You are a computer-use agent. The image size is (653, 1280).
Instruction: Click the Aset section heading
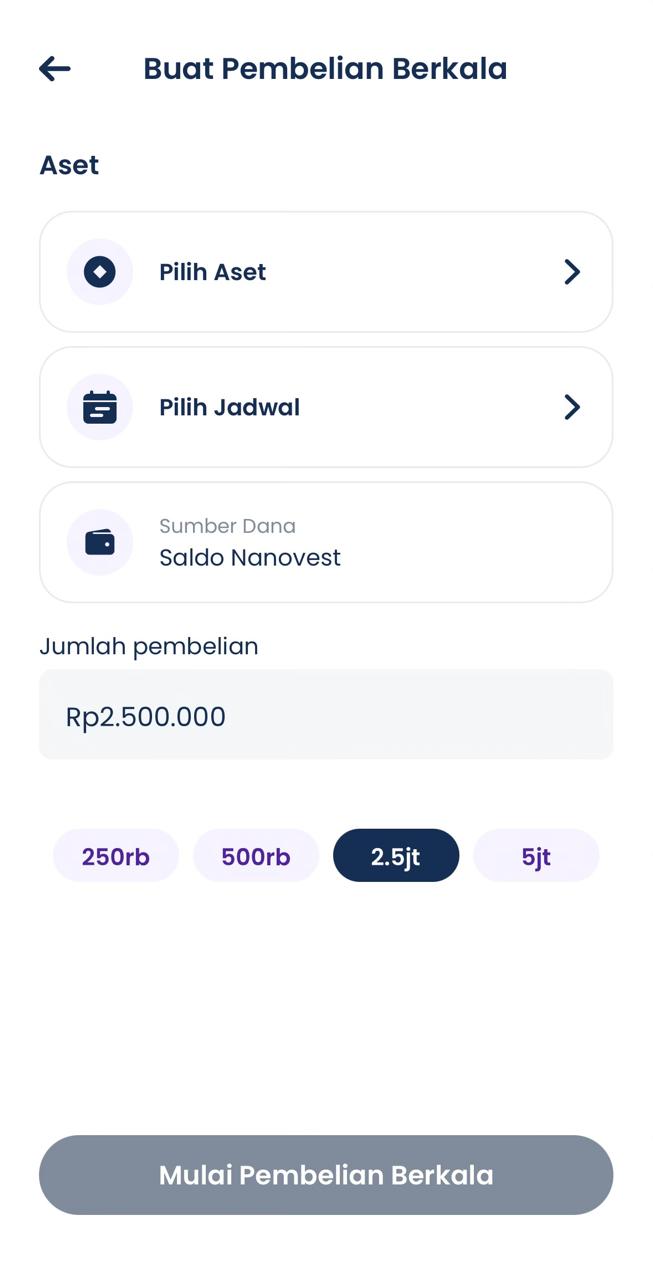coord(69,165)
